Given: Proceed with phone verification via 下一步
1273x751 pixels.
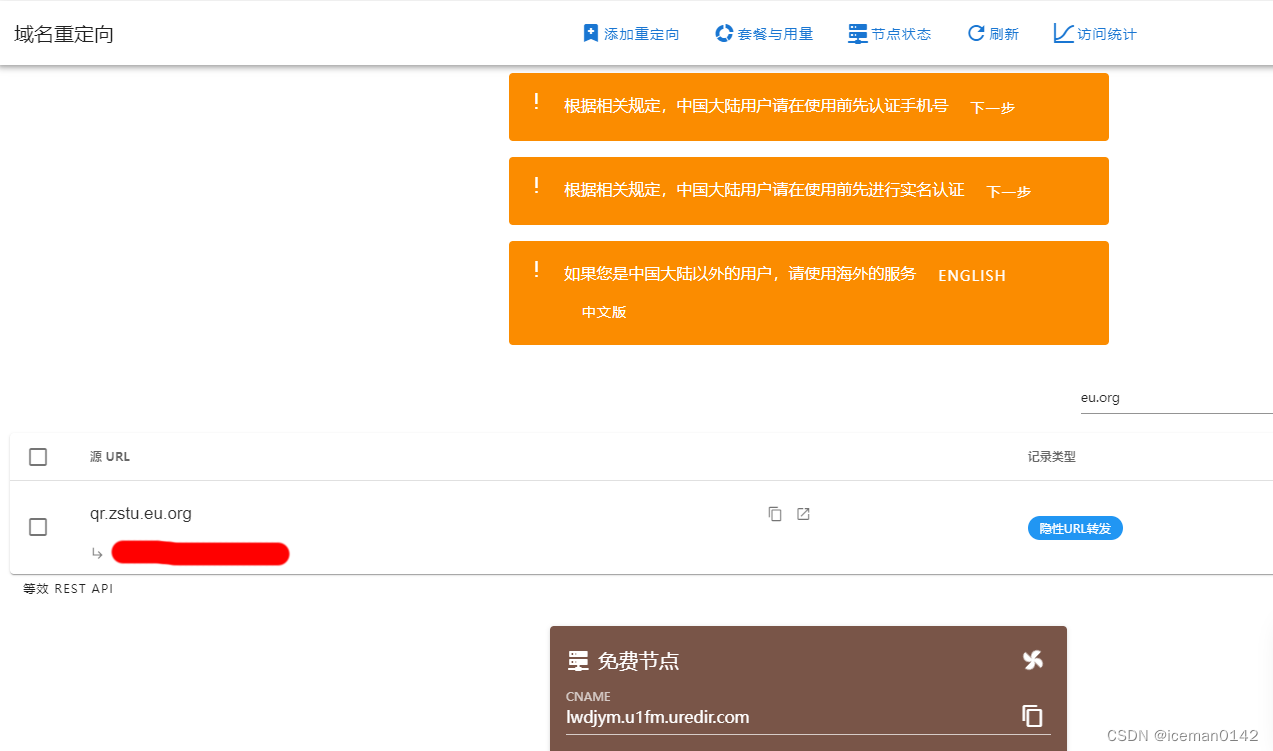Looking at the screenshot, I should [x=990, y=107].
